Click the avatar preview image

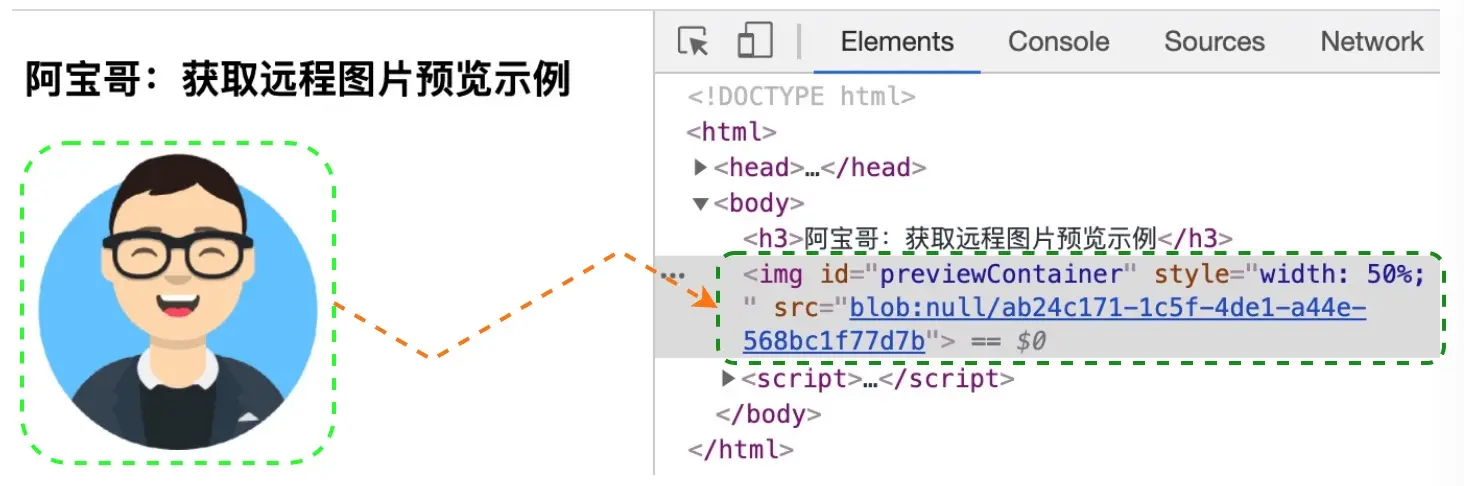pos(177,302)
